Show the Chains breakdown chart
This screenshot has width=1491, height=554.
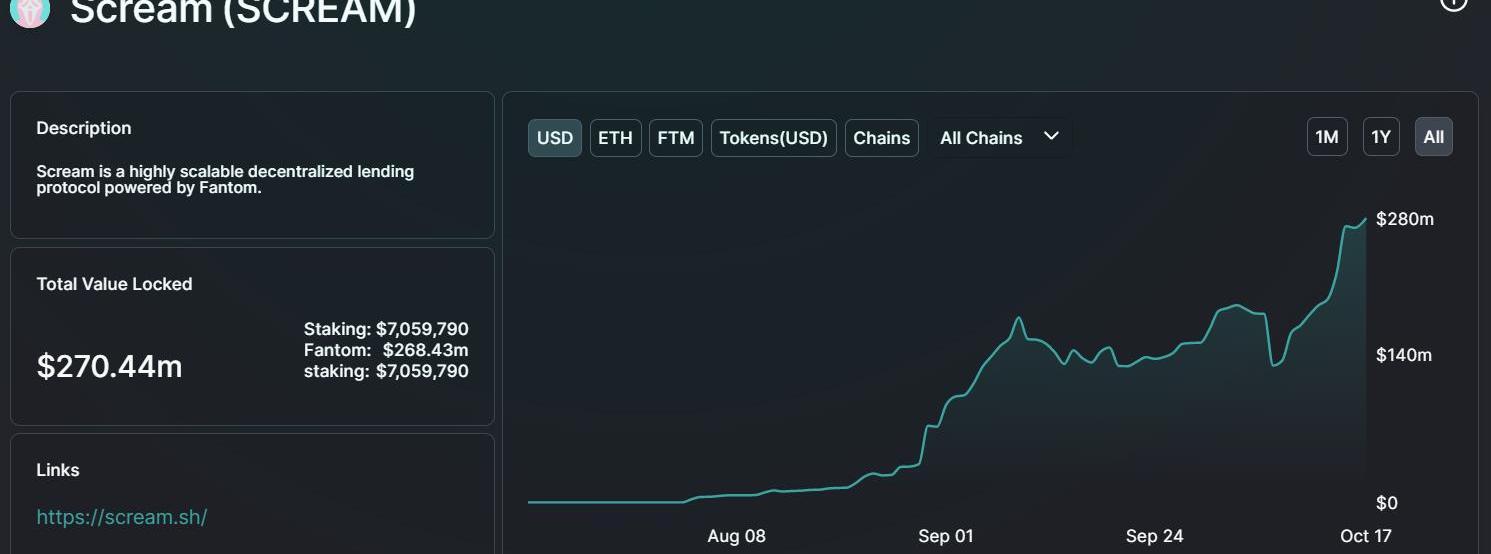[x=882, y=138]
